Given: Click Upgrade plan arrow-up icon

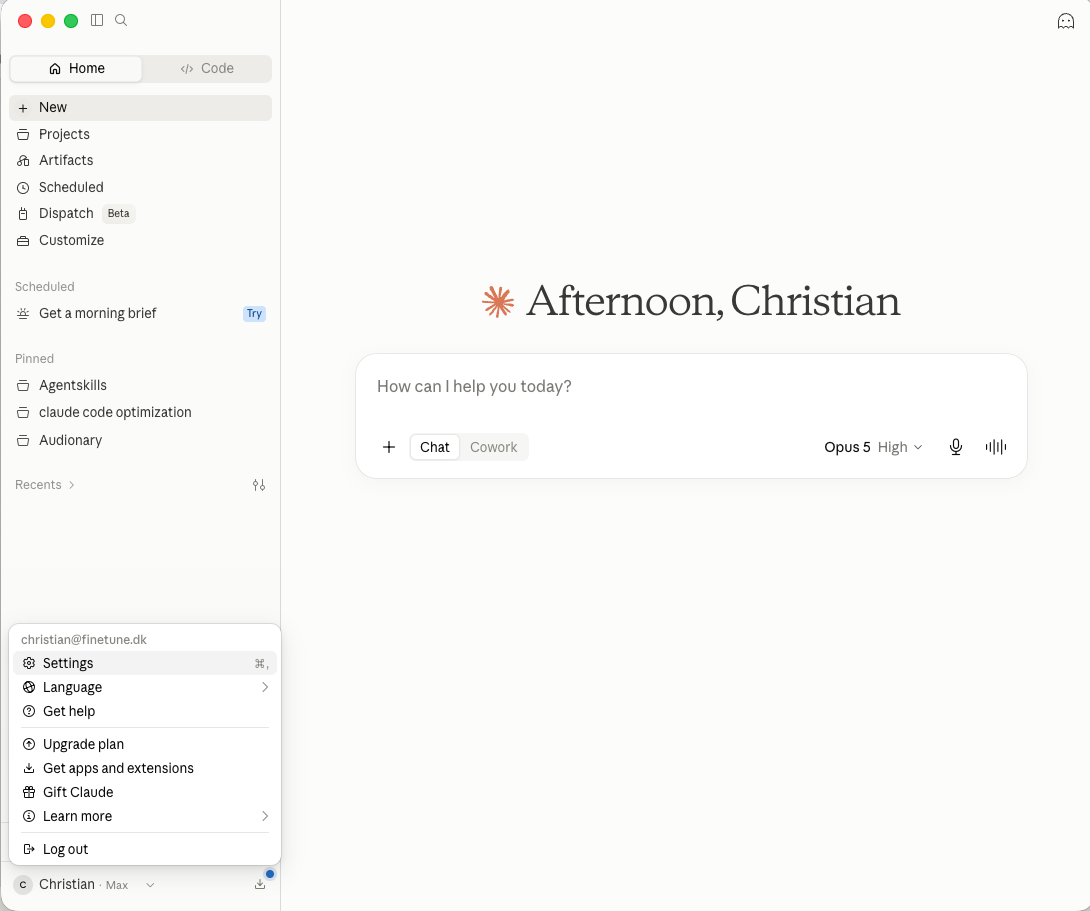Looking at the screenshot, I should [29, 744].
